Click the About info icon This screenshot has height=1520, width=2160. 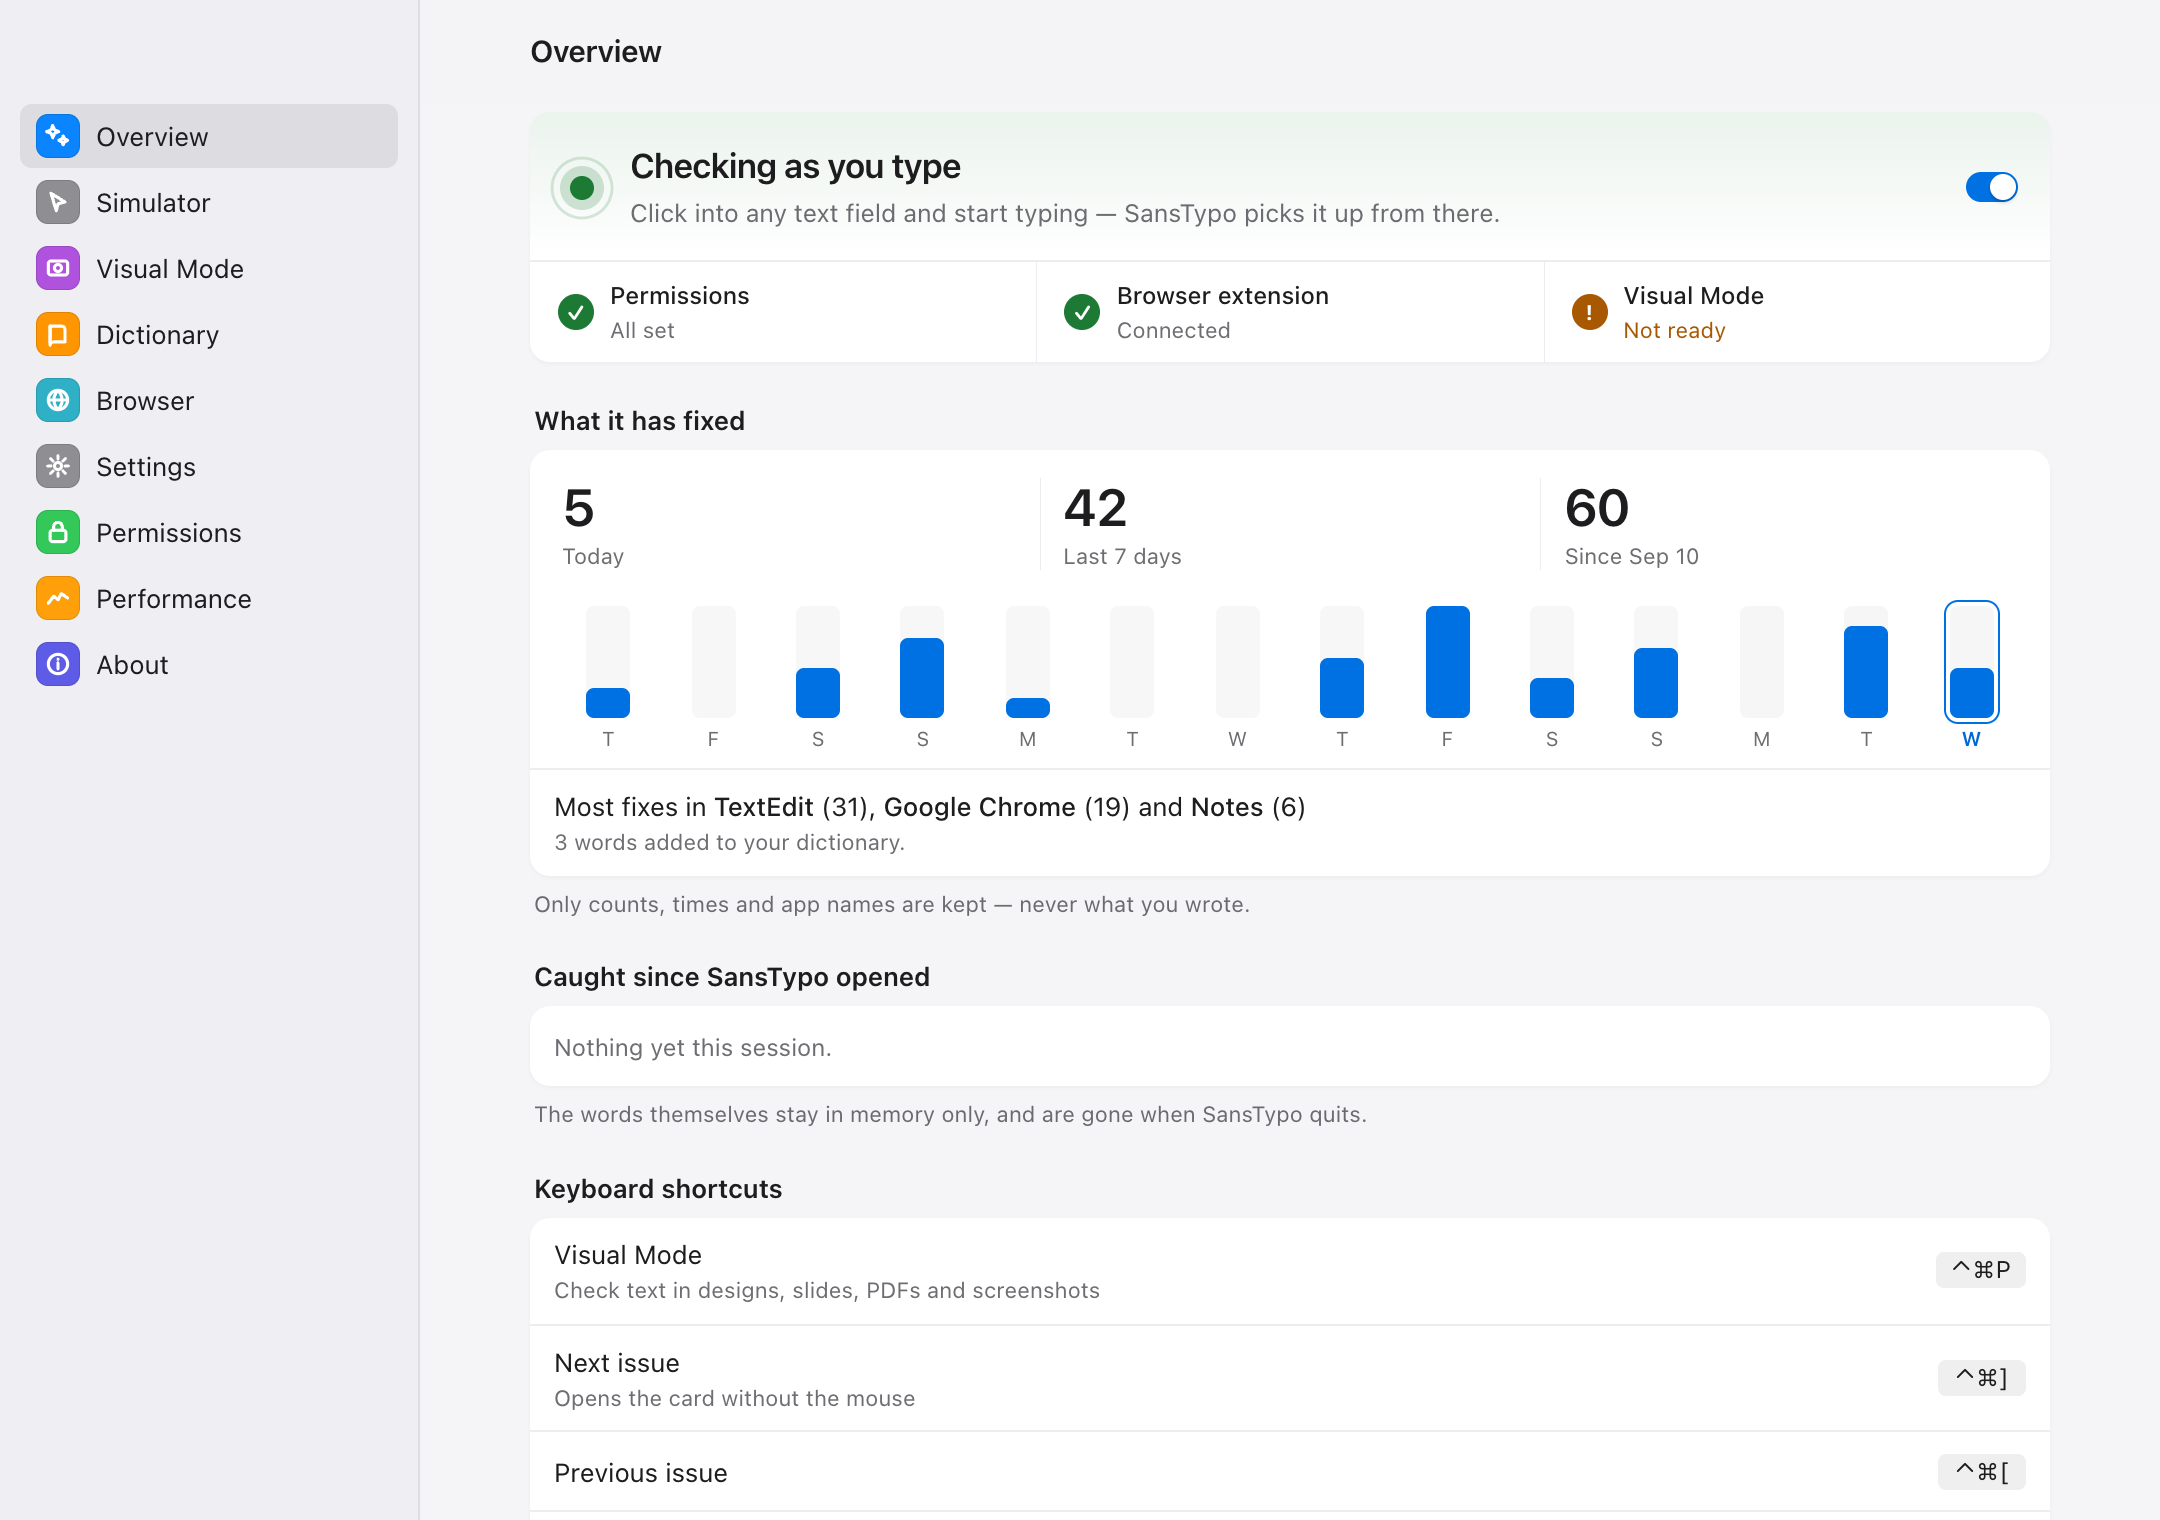coord(58,664)
